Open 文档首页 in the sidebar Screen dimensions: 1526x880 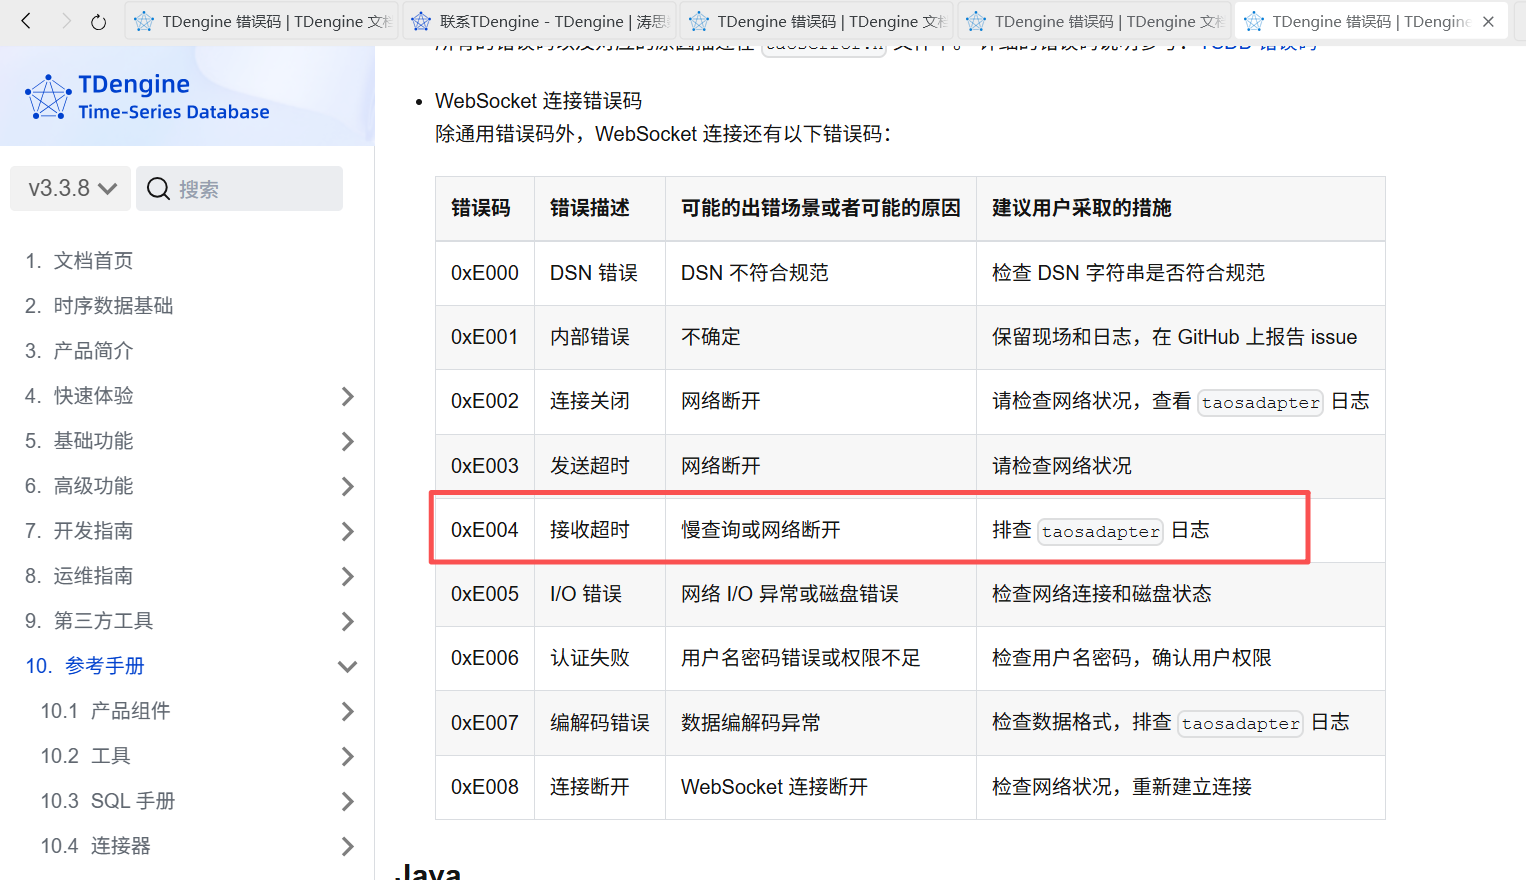(92, 261)
